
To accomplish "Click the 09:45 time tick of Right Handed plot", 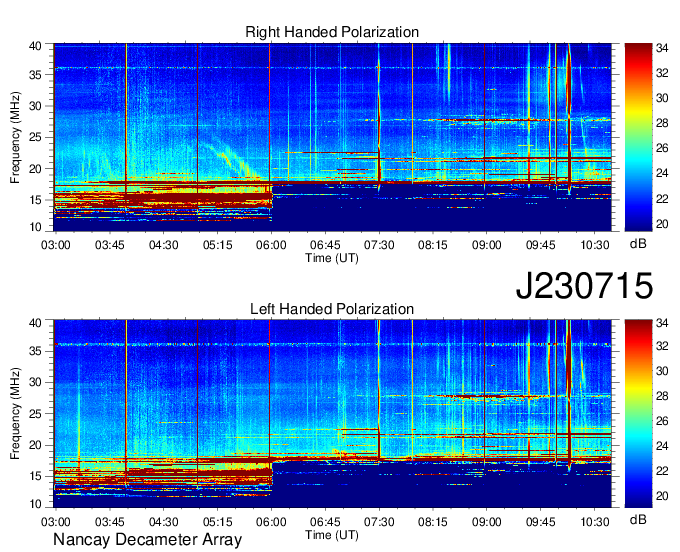I will (540, 245).
